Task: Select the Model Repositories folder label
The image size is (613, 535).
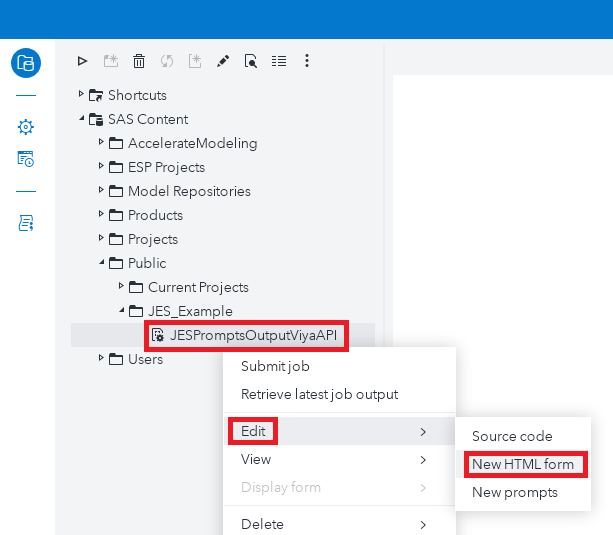Action: (190, 191)
